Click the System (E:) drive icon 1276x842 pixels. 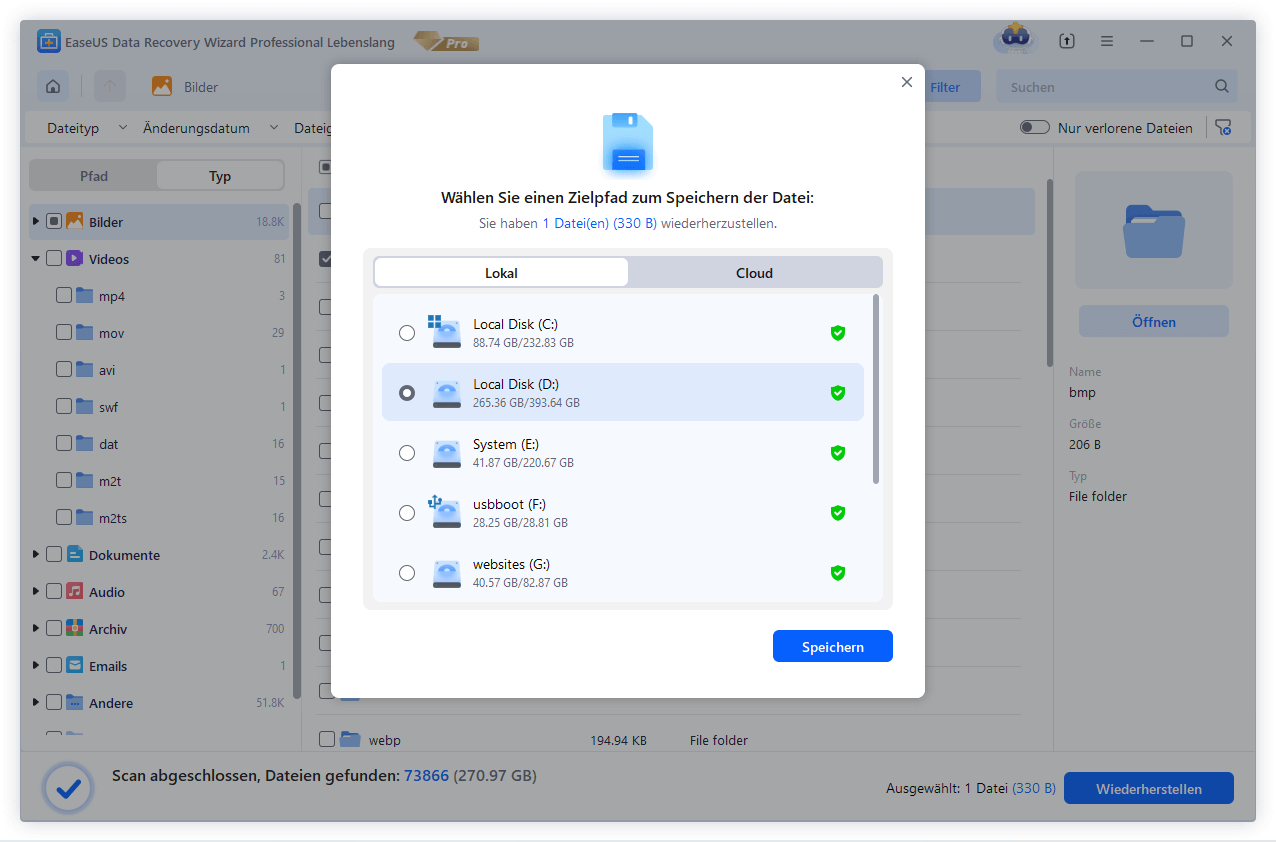pyautogui.click(x=446, y=453)
